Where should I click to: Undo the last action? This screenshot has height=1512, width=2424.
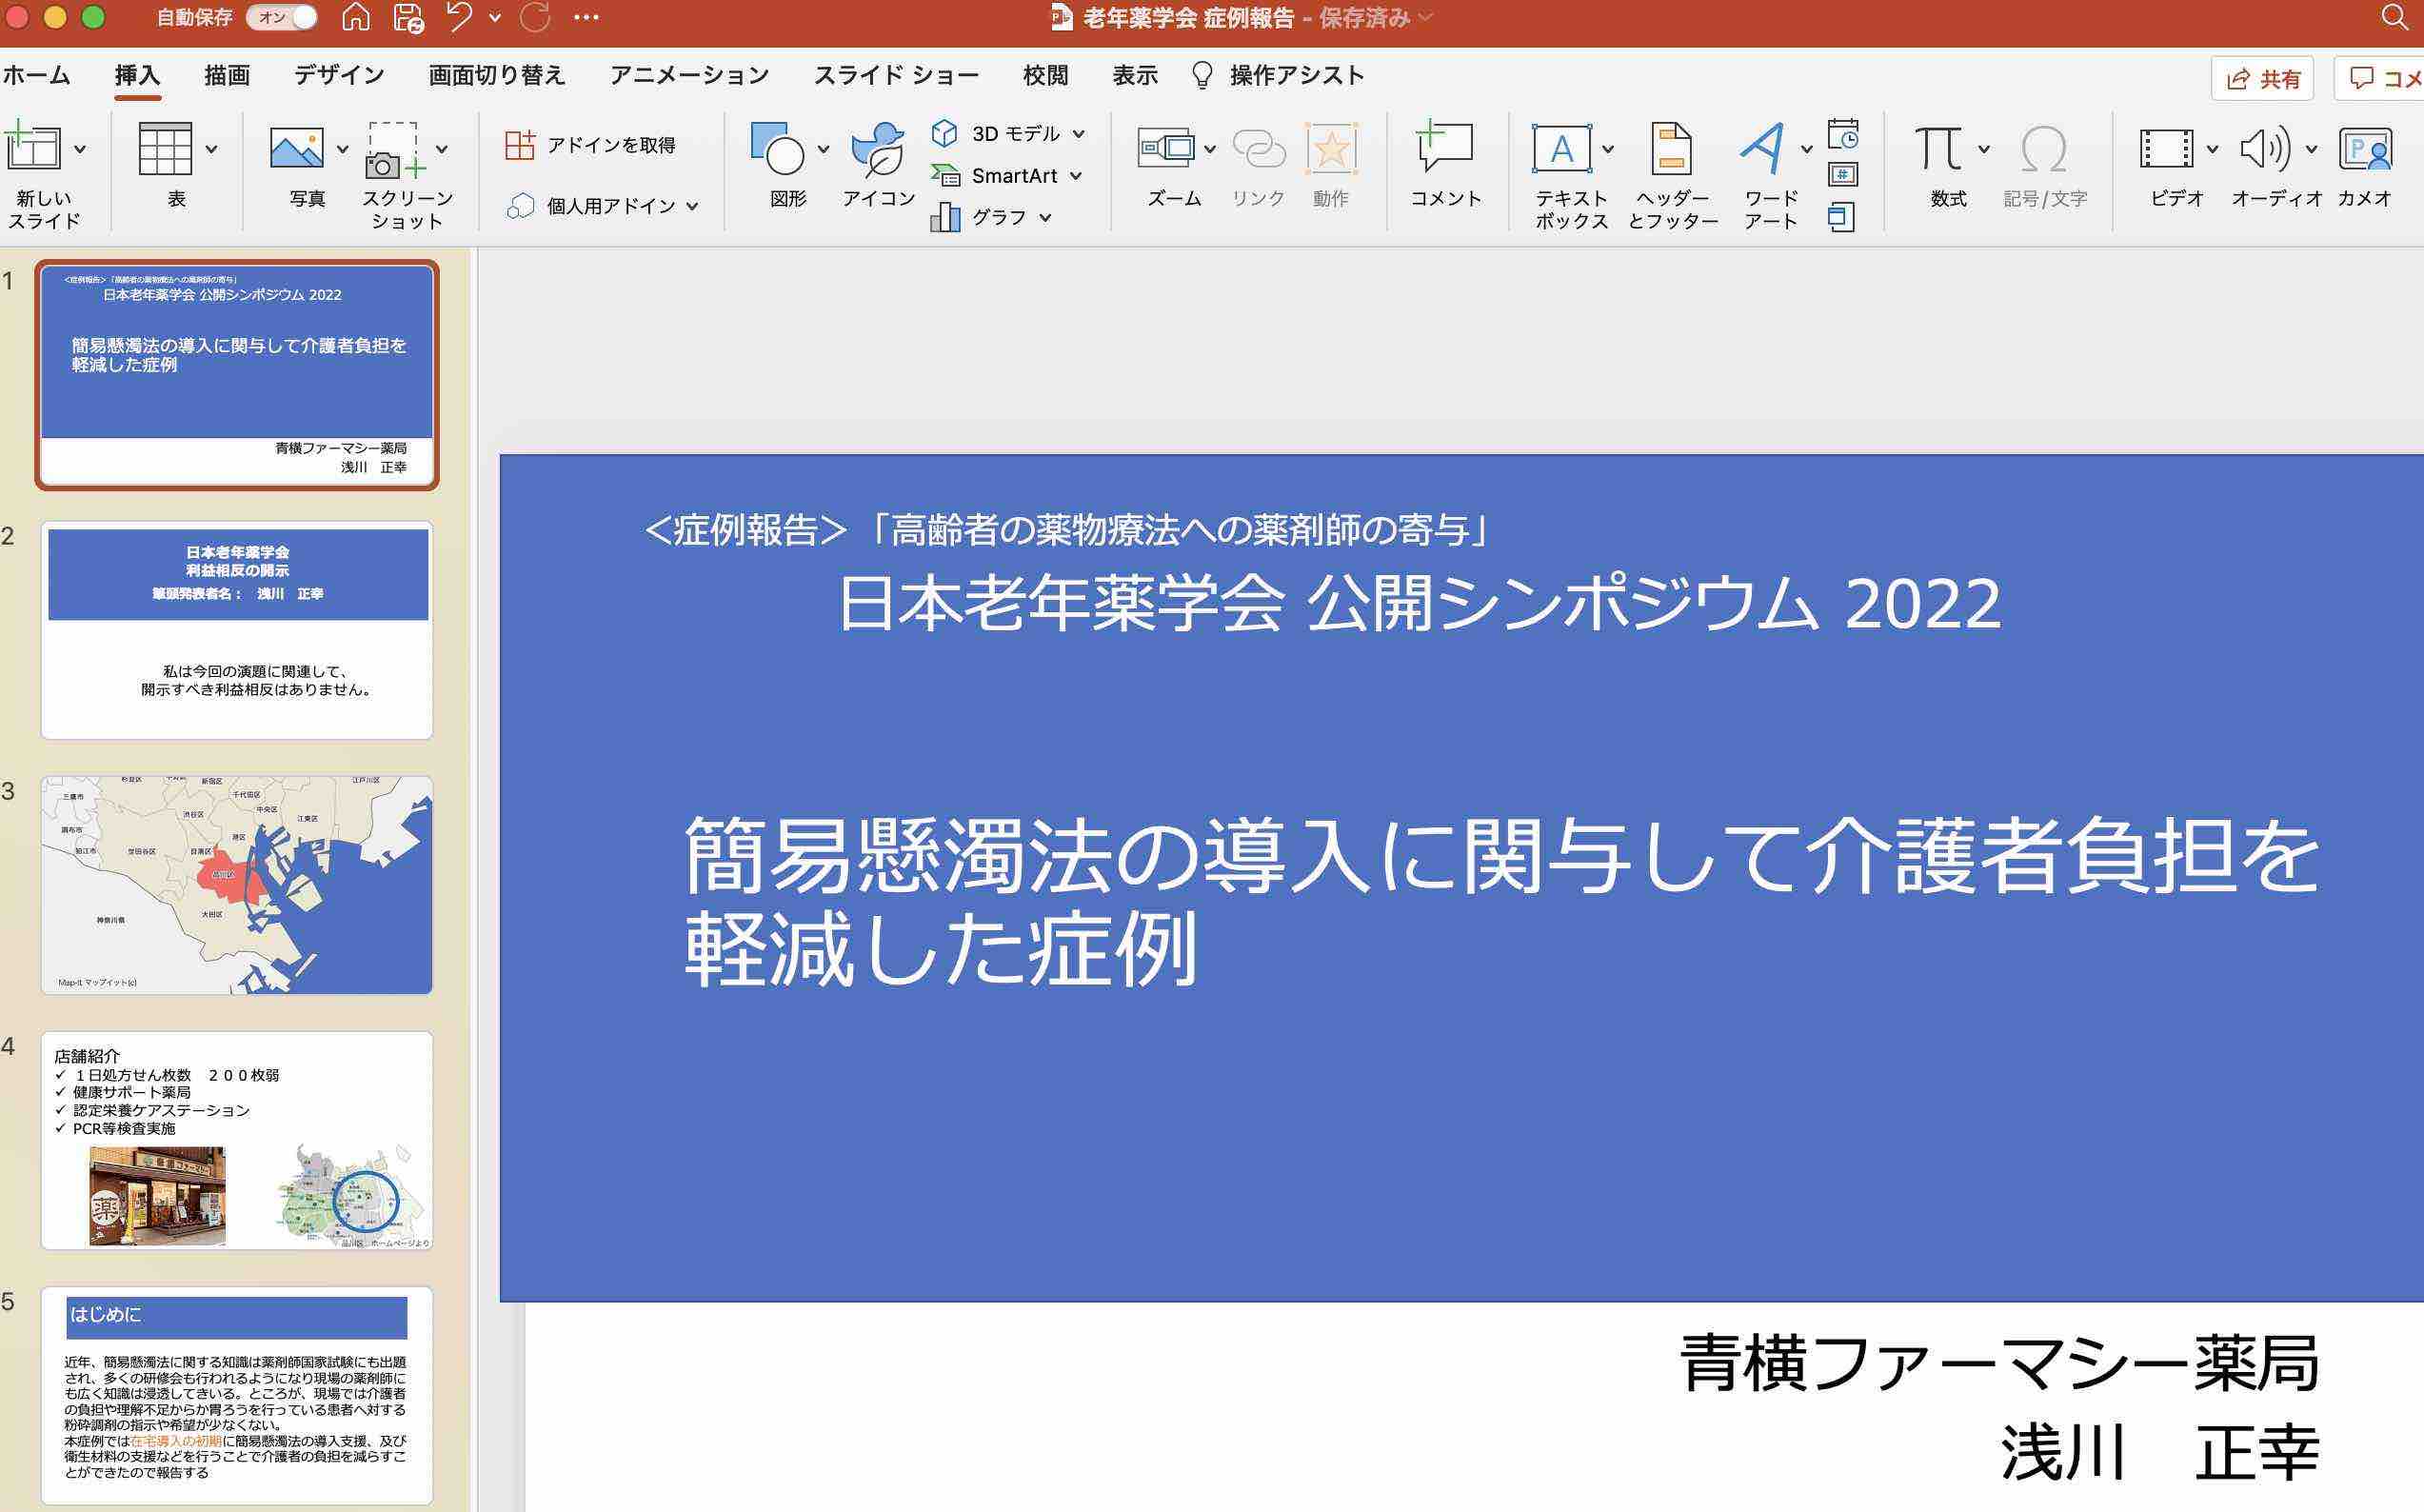point(459,17)
